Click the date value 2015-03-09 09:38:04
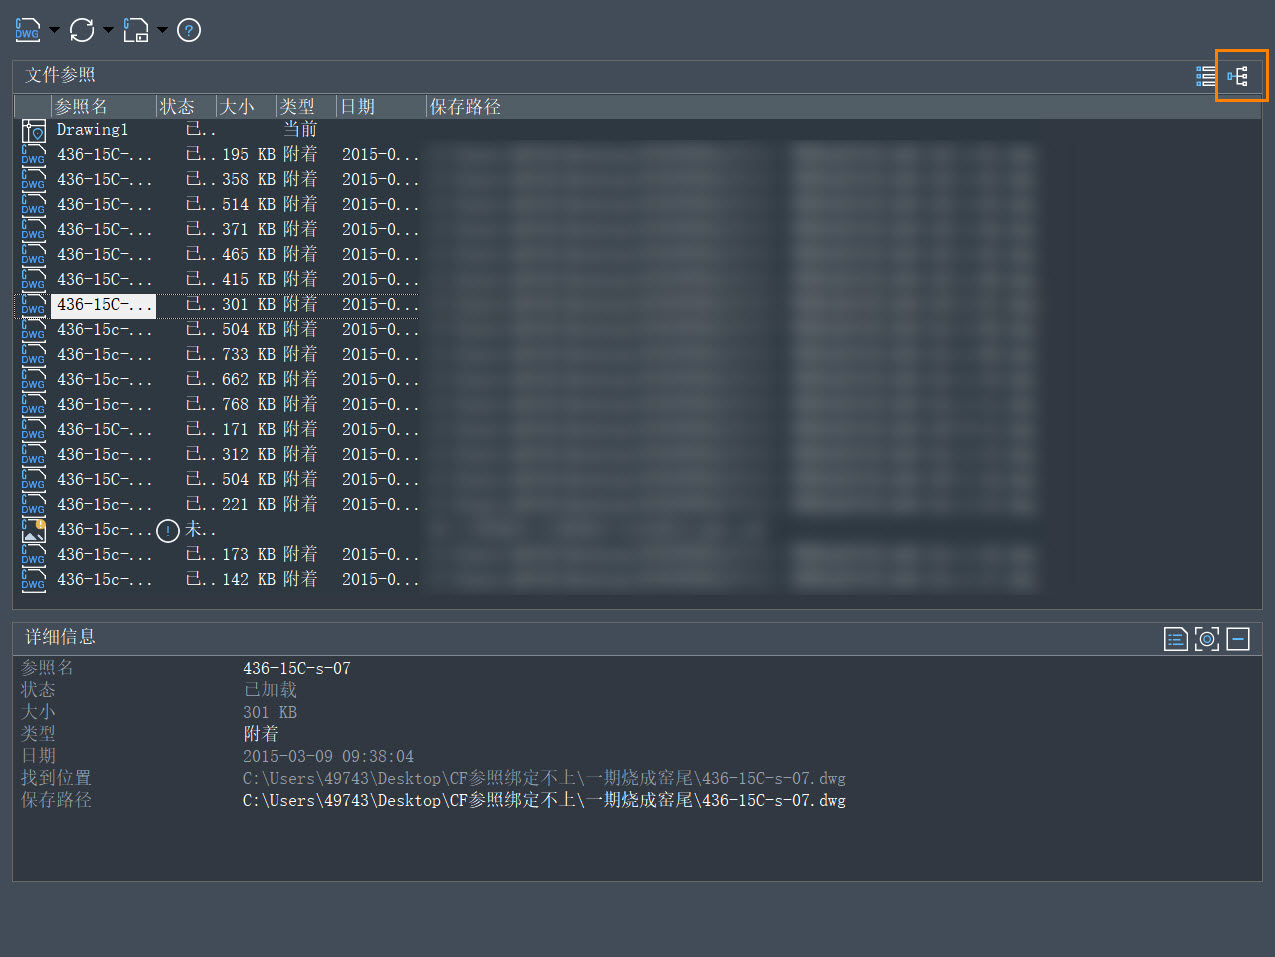 click(x=328, y=757)
